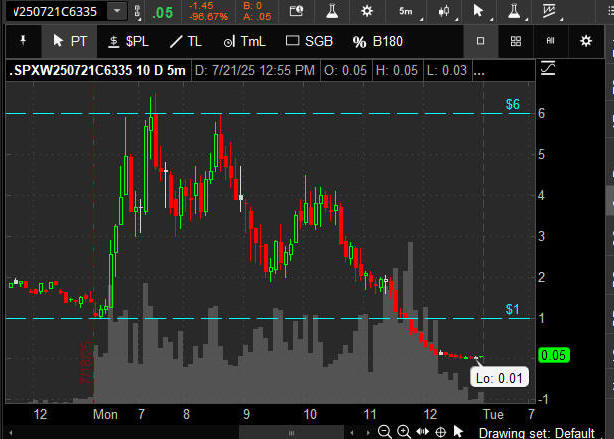Click the zoom out magnifier icon
The image size is (614, 439).
(385, 432)
